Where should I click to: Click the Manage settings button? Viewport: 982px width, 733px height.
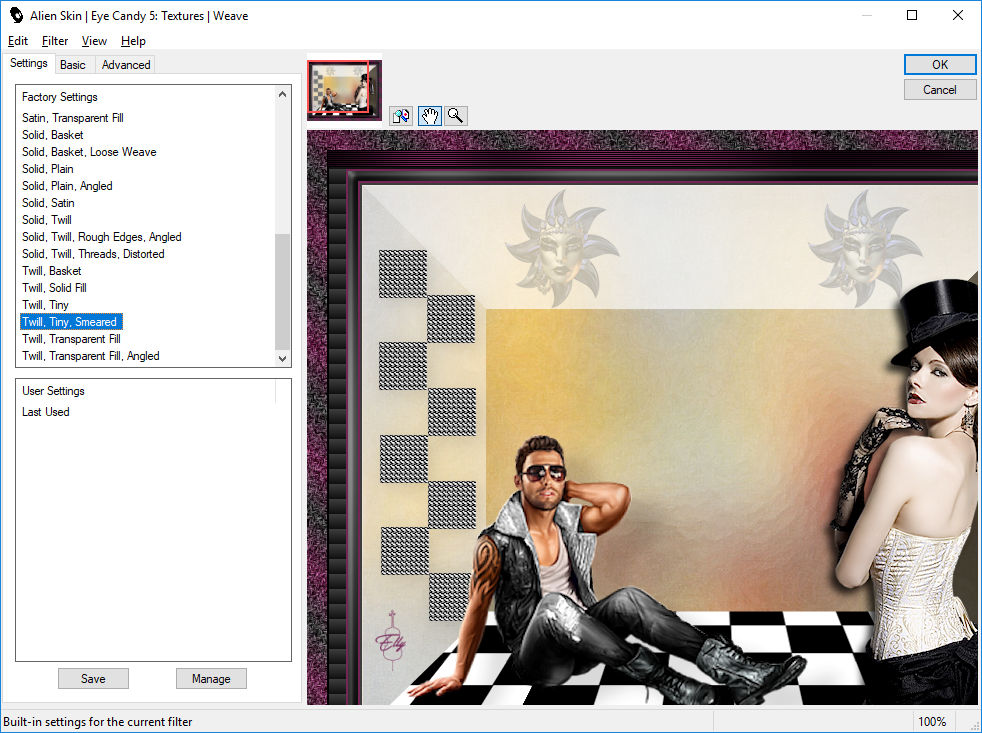(x=211, y=678)
